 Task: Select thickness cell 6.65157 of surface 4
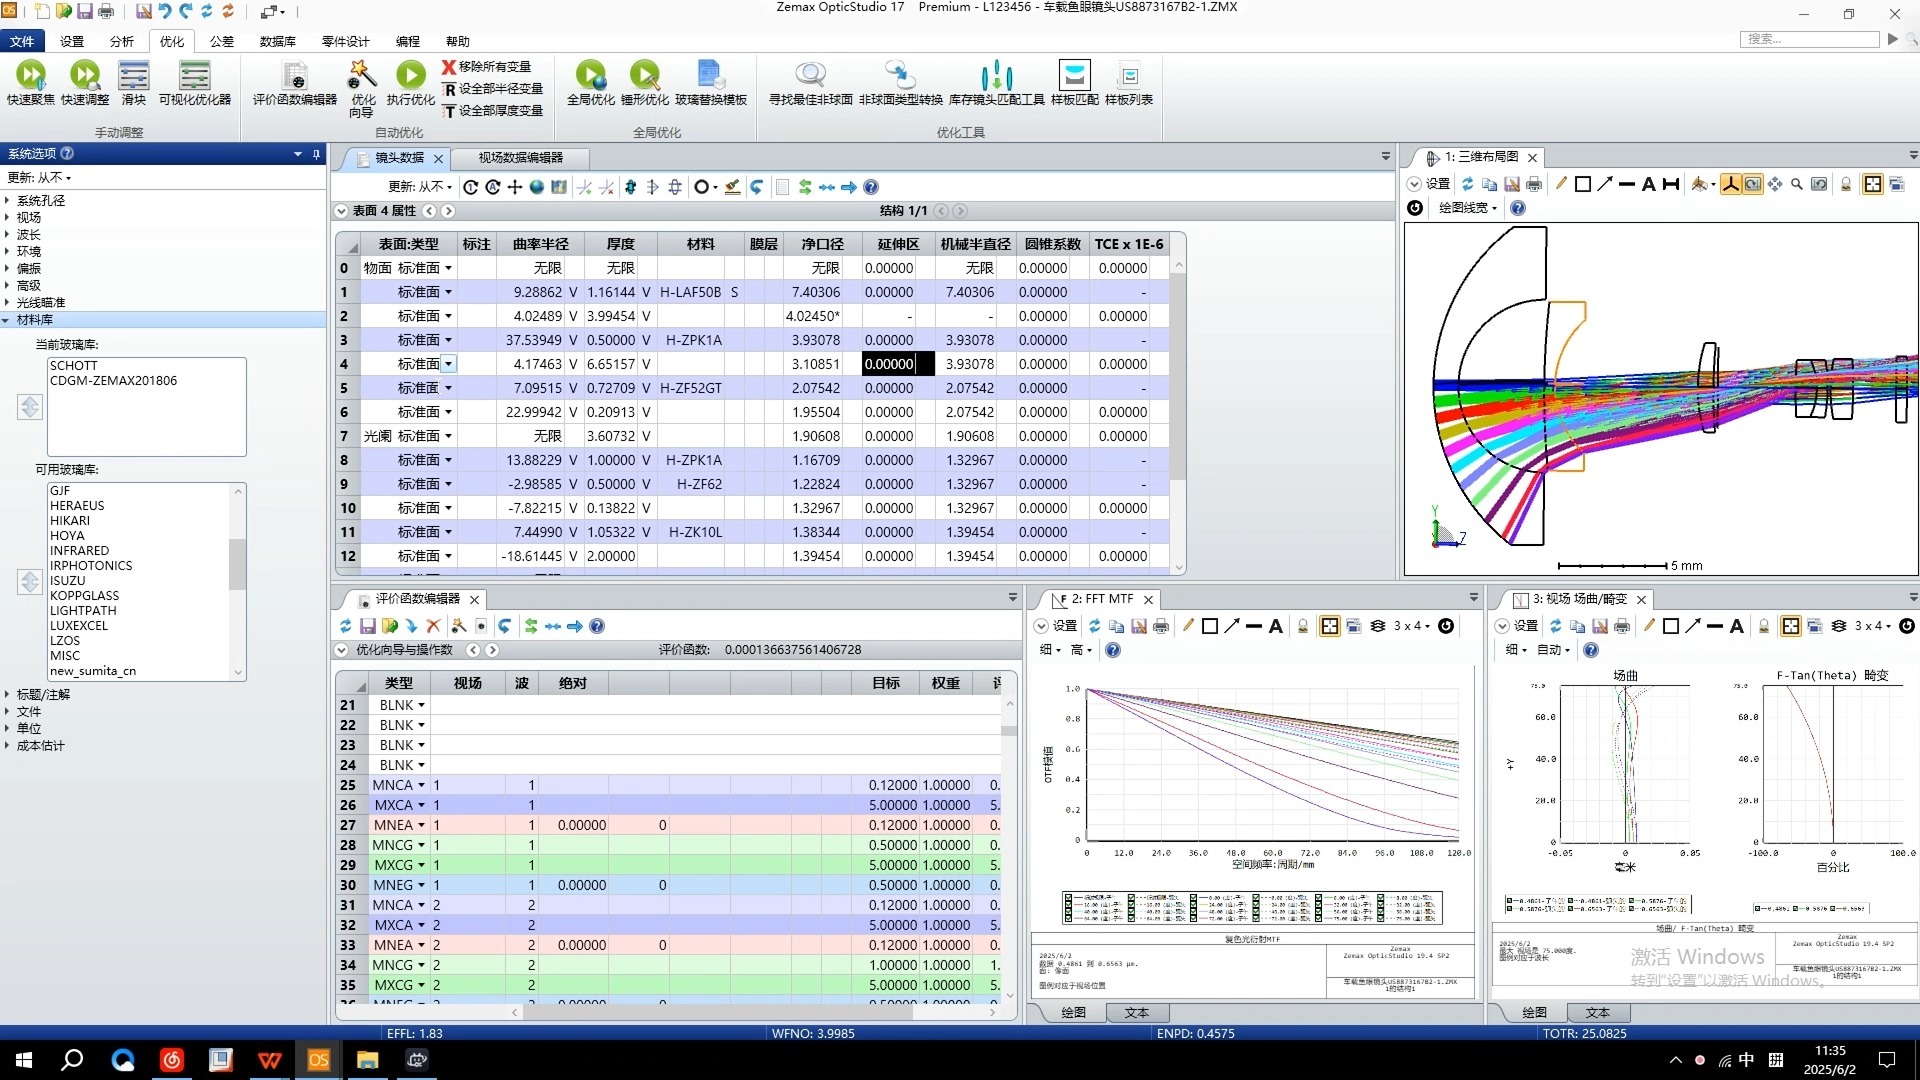coord(610,364)
